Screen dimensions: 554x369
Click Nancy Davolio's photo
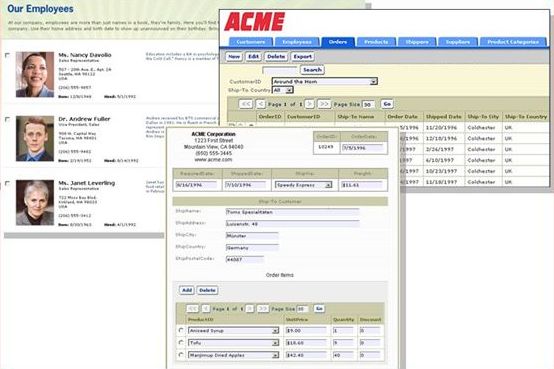tap(35, 75)
